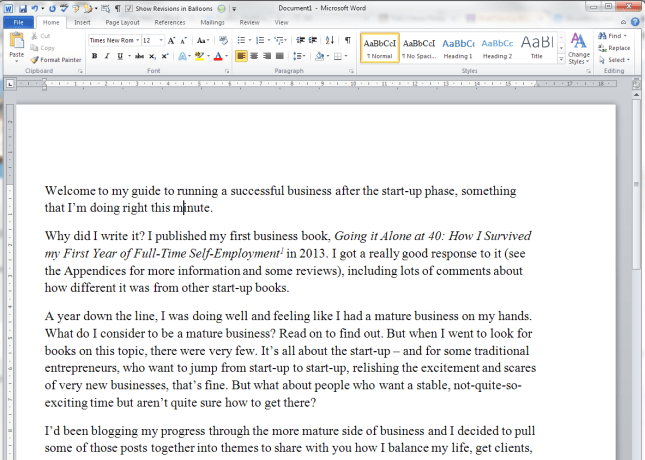The height and width of the screenshot is (460, 645).
Task: Expand the Styles gallery More arrow
Action: click(561, 60)
